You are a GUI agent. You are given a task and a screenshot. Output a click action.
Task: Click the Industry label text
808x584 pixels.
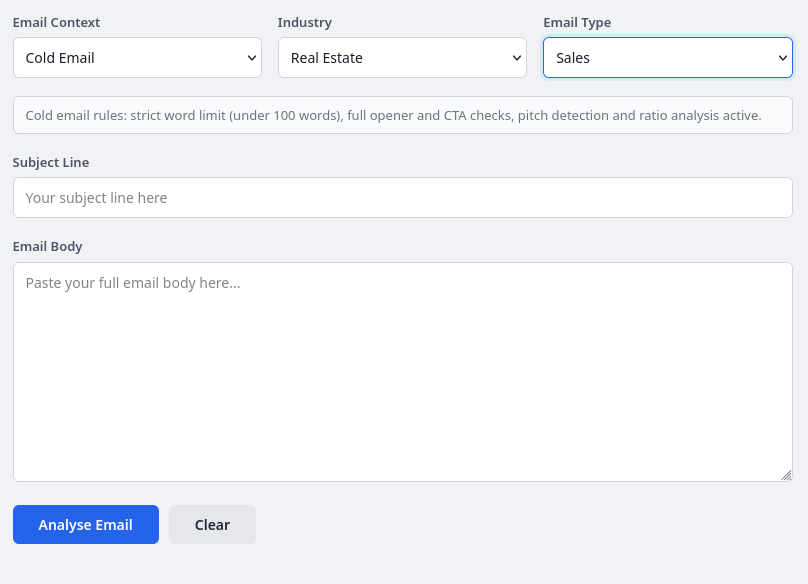pos(304,22)
